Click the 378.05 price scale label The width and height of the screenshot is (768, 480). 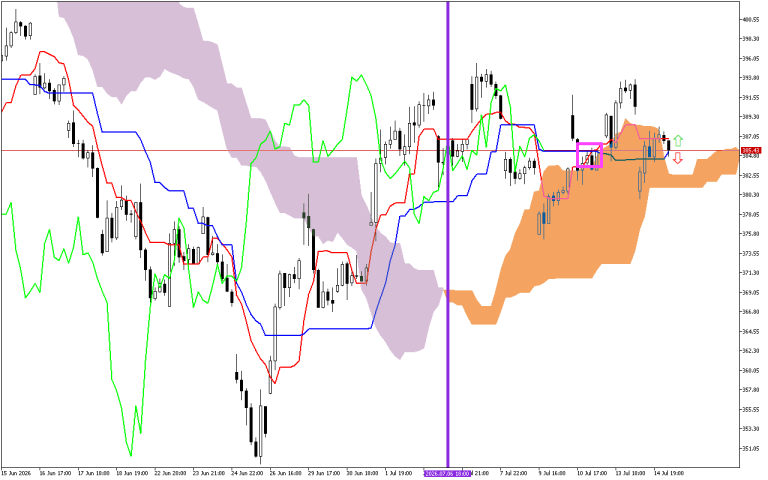pos(751,215)
